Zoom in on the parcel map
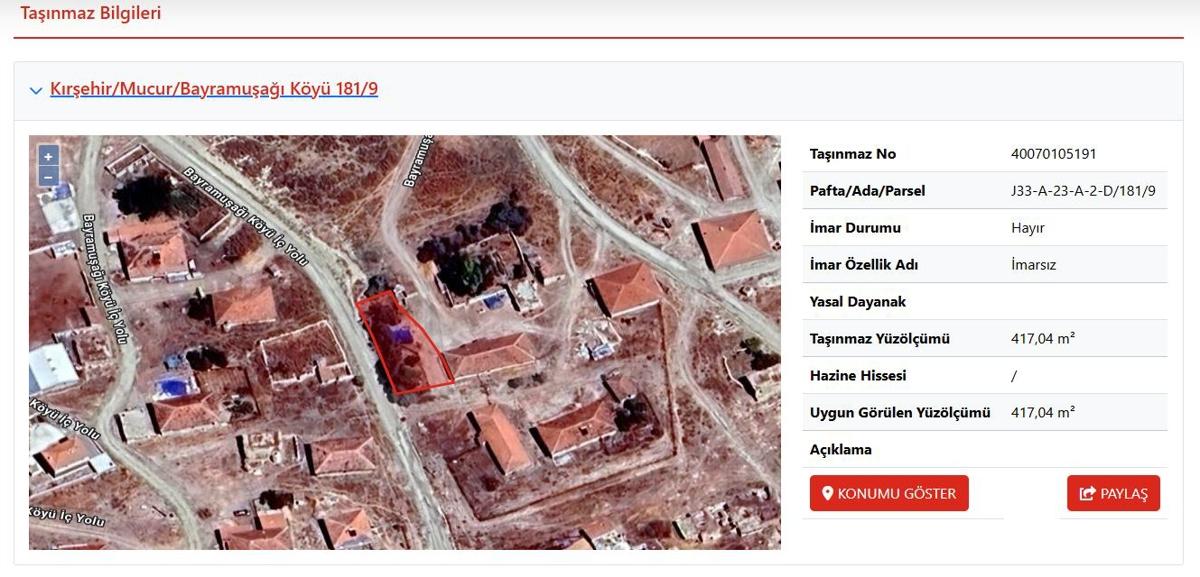The width and height of the screenshot is (1200, 577). [48, 156]
